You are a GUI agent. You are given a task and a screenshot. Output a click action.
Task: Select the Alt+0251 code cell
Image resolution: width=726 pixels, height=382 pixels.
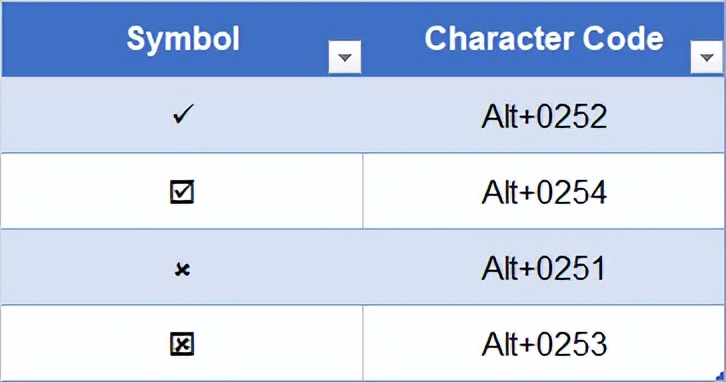[x=544, y=268]
